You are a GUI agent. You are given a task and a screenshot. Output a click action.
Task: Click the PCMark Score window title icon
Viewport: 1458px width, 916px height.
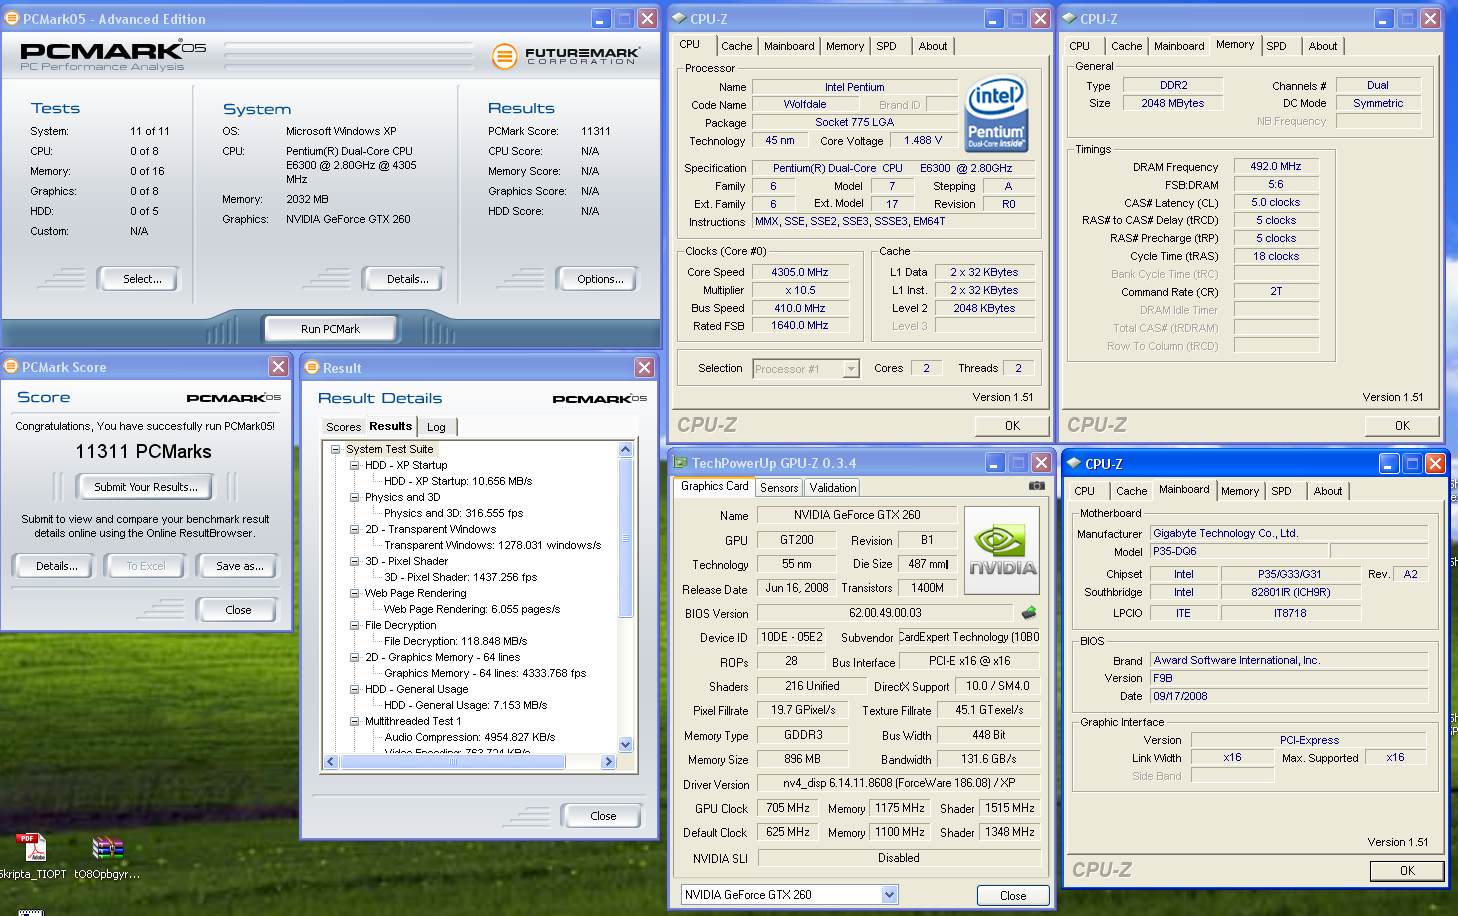click(11, 367)
